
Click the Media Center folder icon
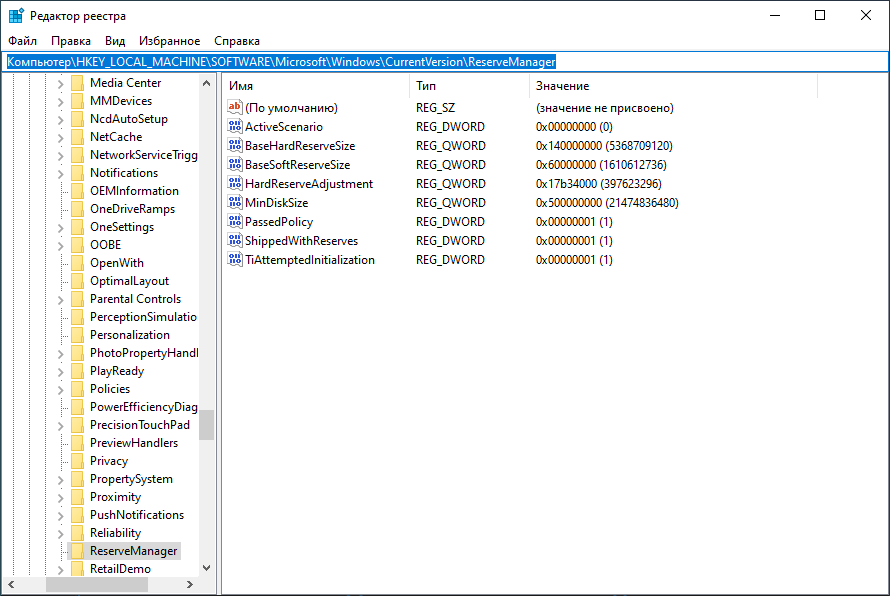click(x=78, y=83)
